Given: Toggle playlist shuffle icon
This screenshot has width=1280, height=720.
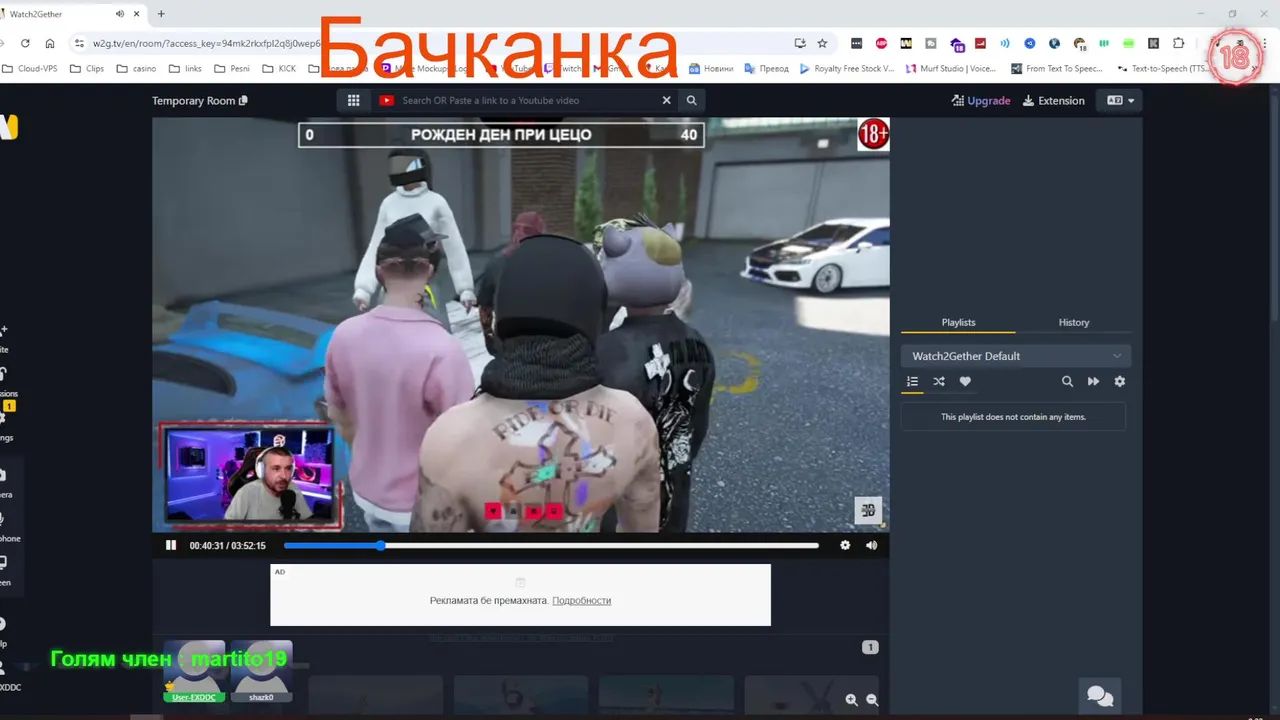Looking at the screenshot, I should [x=939, y=381].
